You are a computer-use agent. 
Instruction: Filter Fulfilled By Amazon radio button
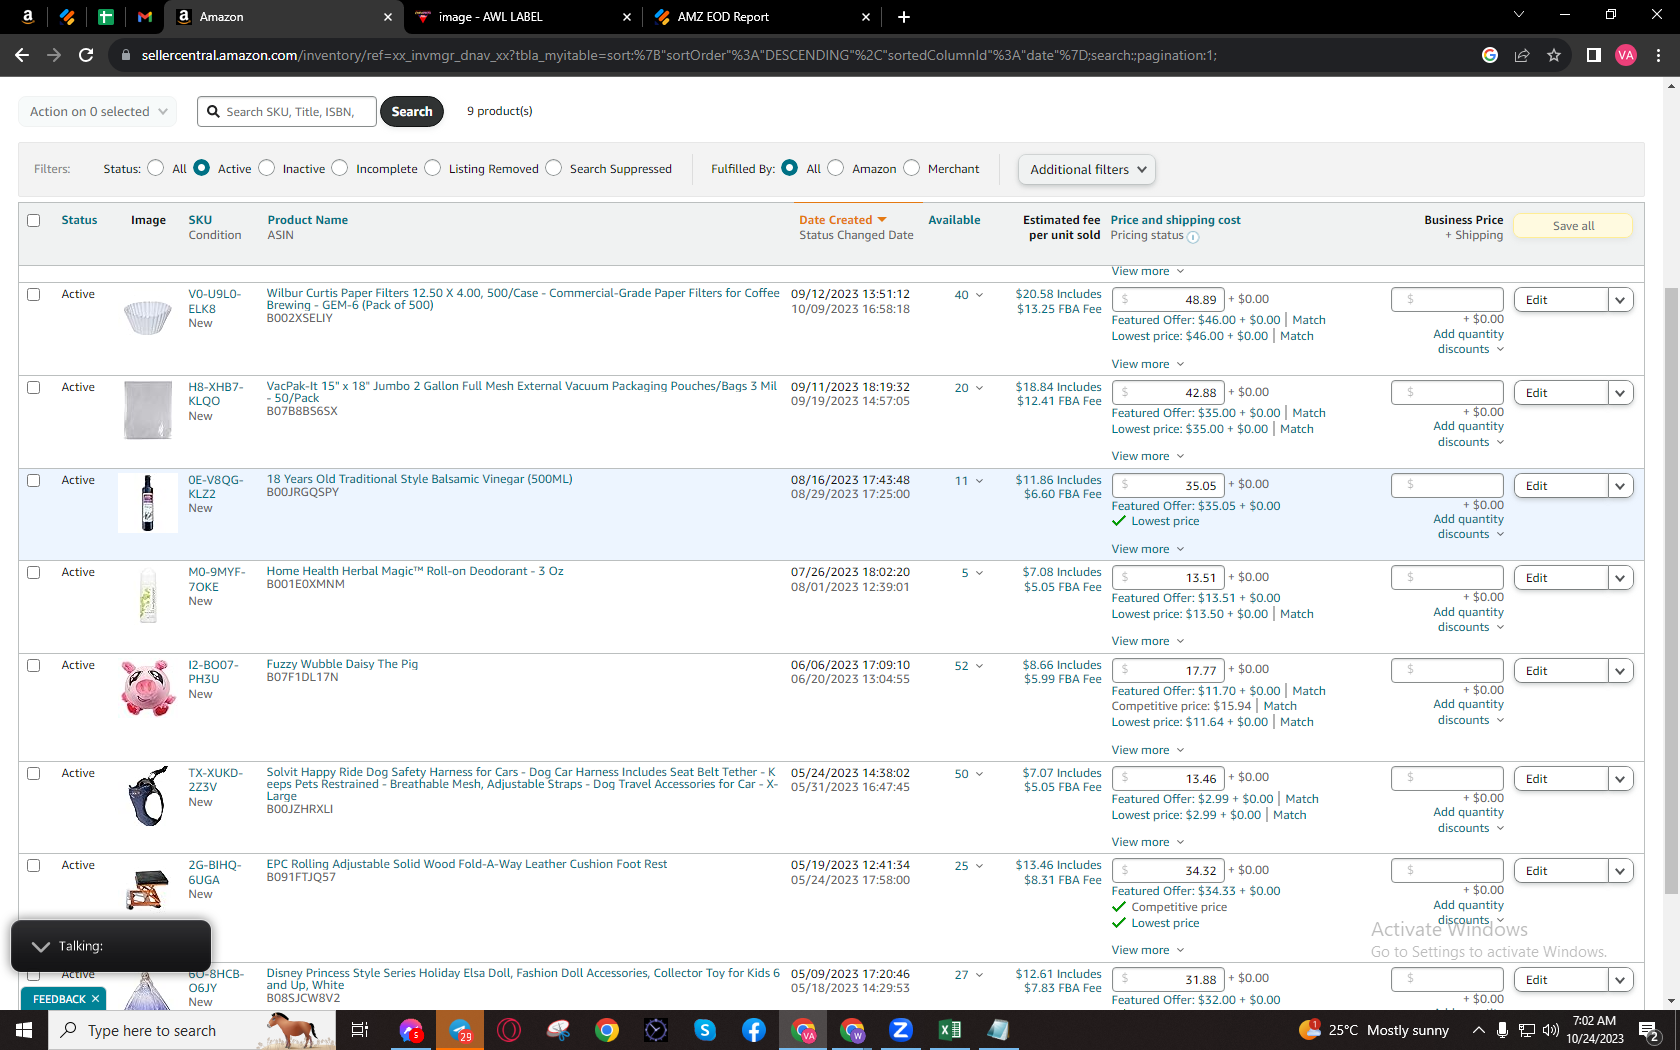[x=836, y=168]
